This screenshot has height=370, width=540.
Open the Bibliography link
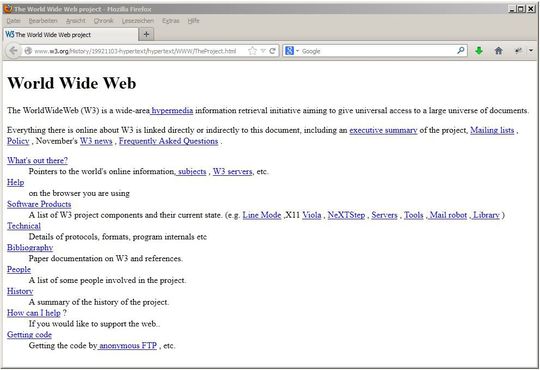pos(30,248)
